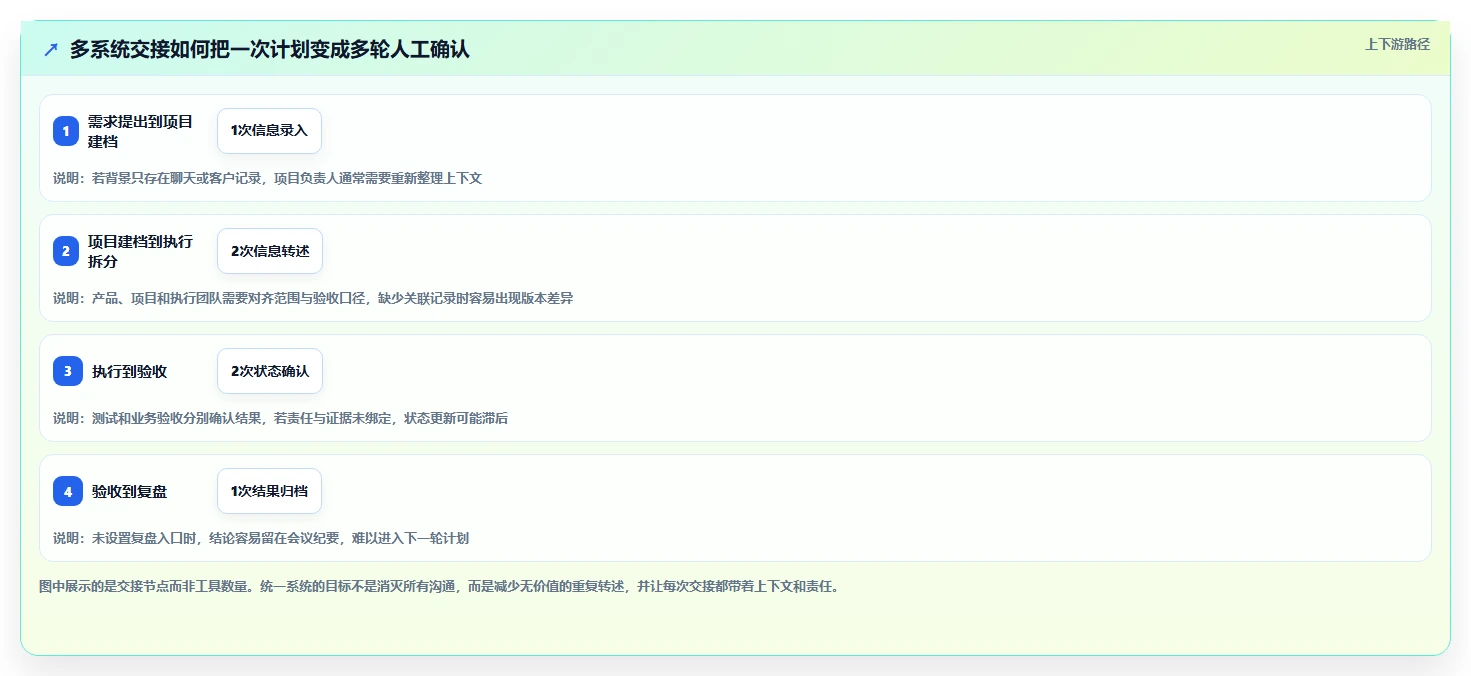Click the step 2 number badge
Viewport: 1471px width, 676px height.
tap(66, 251)
